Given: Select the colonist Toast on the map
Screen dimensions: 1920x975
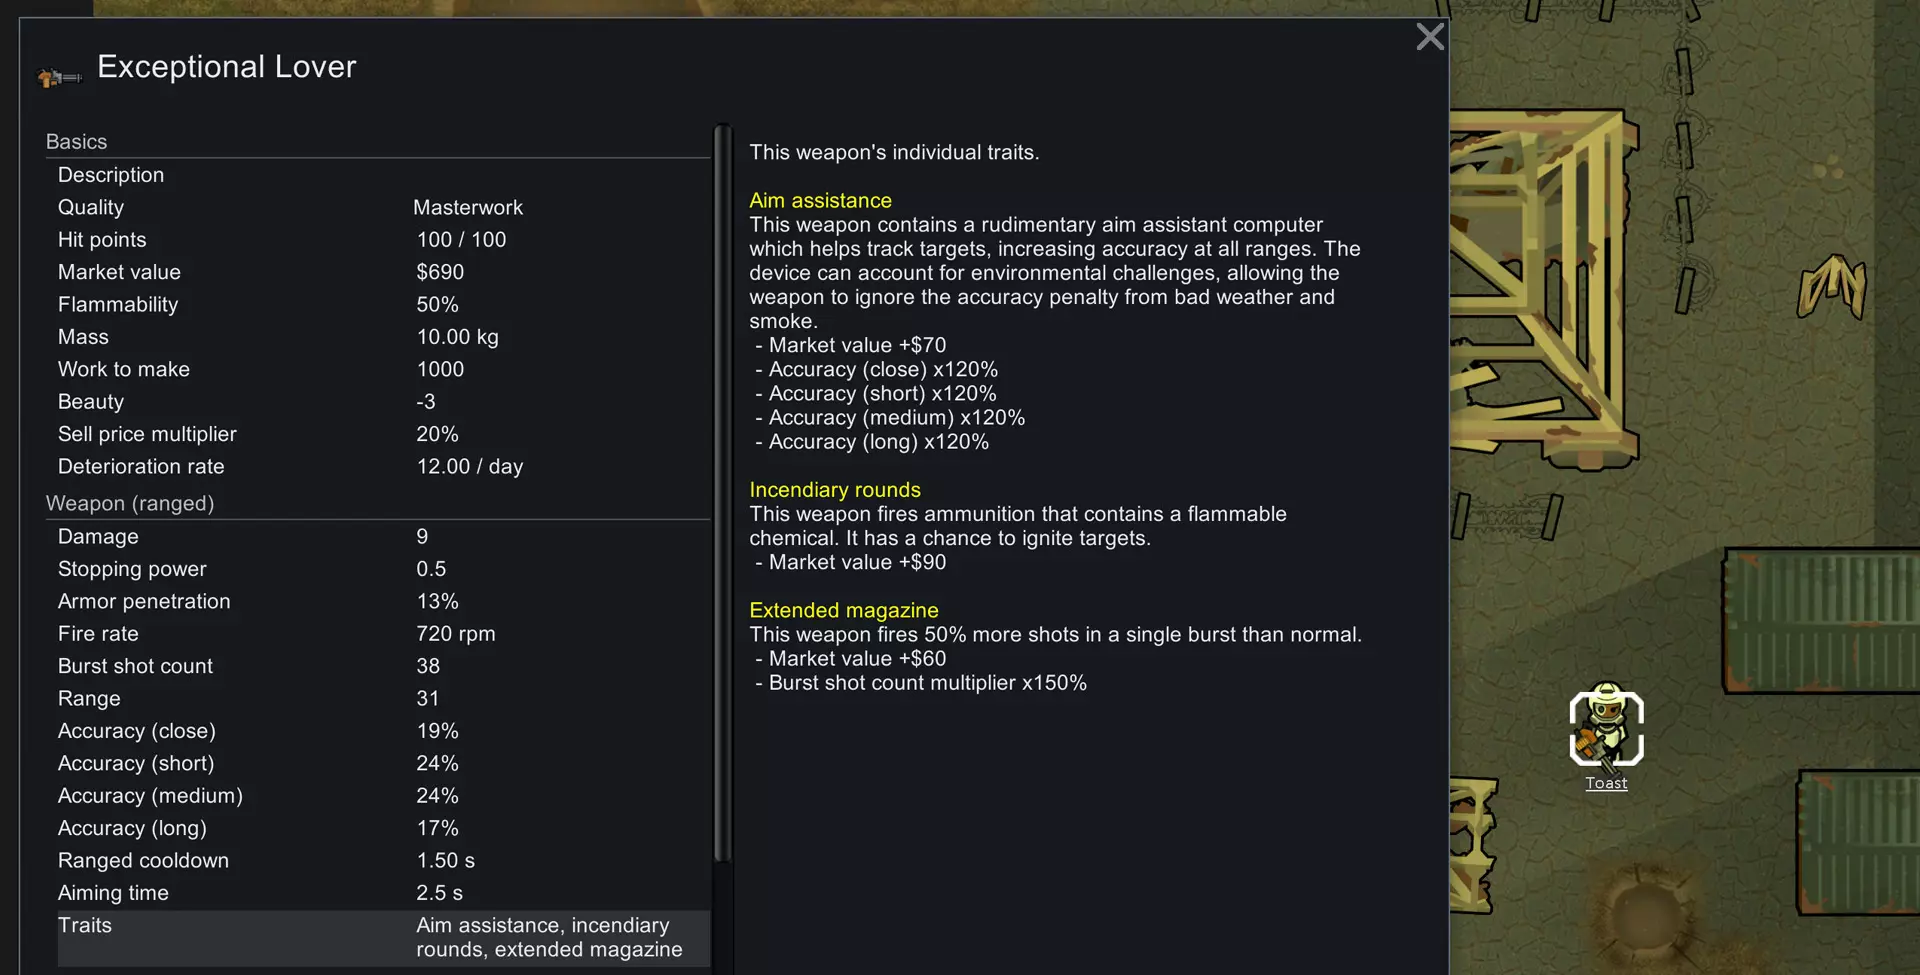Looking at the screenshot, I should coord(1606,728).
